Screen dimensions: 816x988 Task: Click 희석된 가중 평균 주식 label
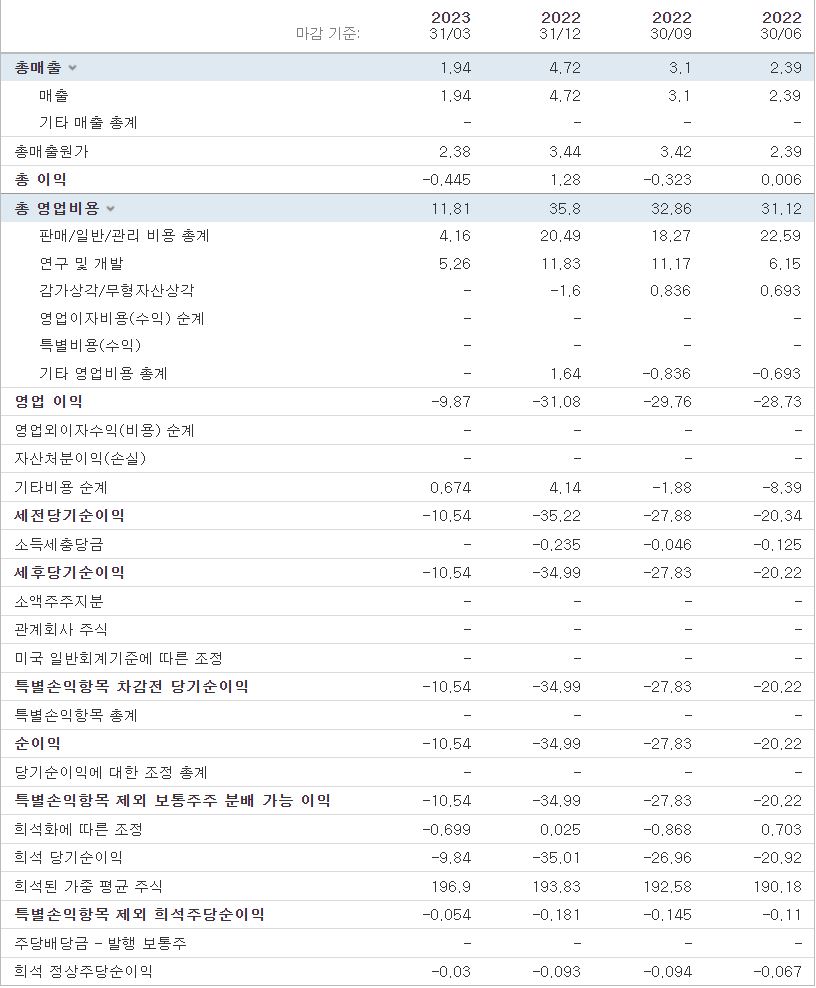point(88,887)
